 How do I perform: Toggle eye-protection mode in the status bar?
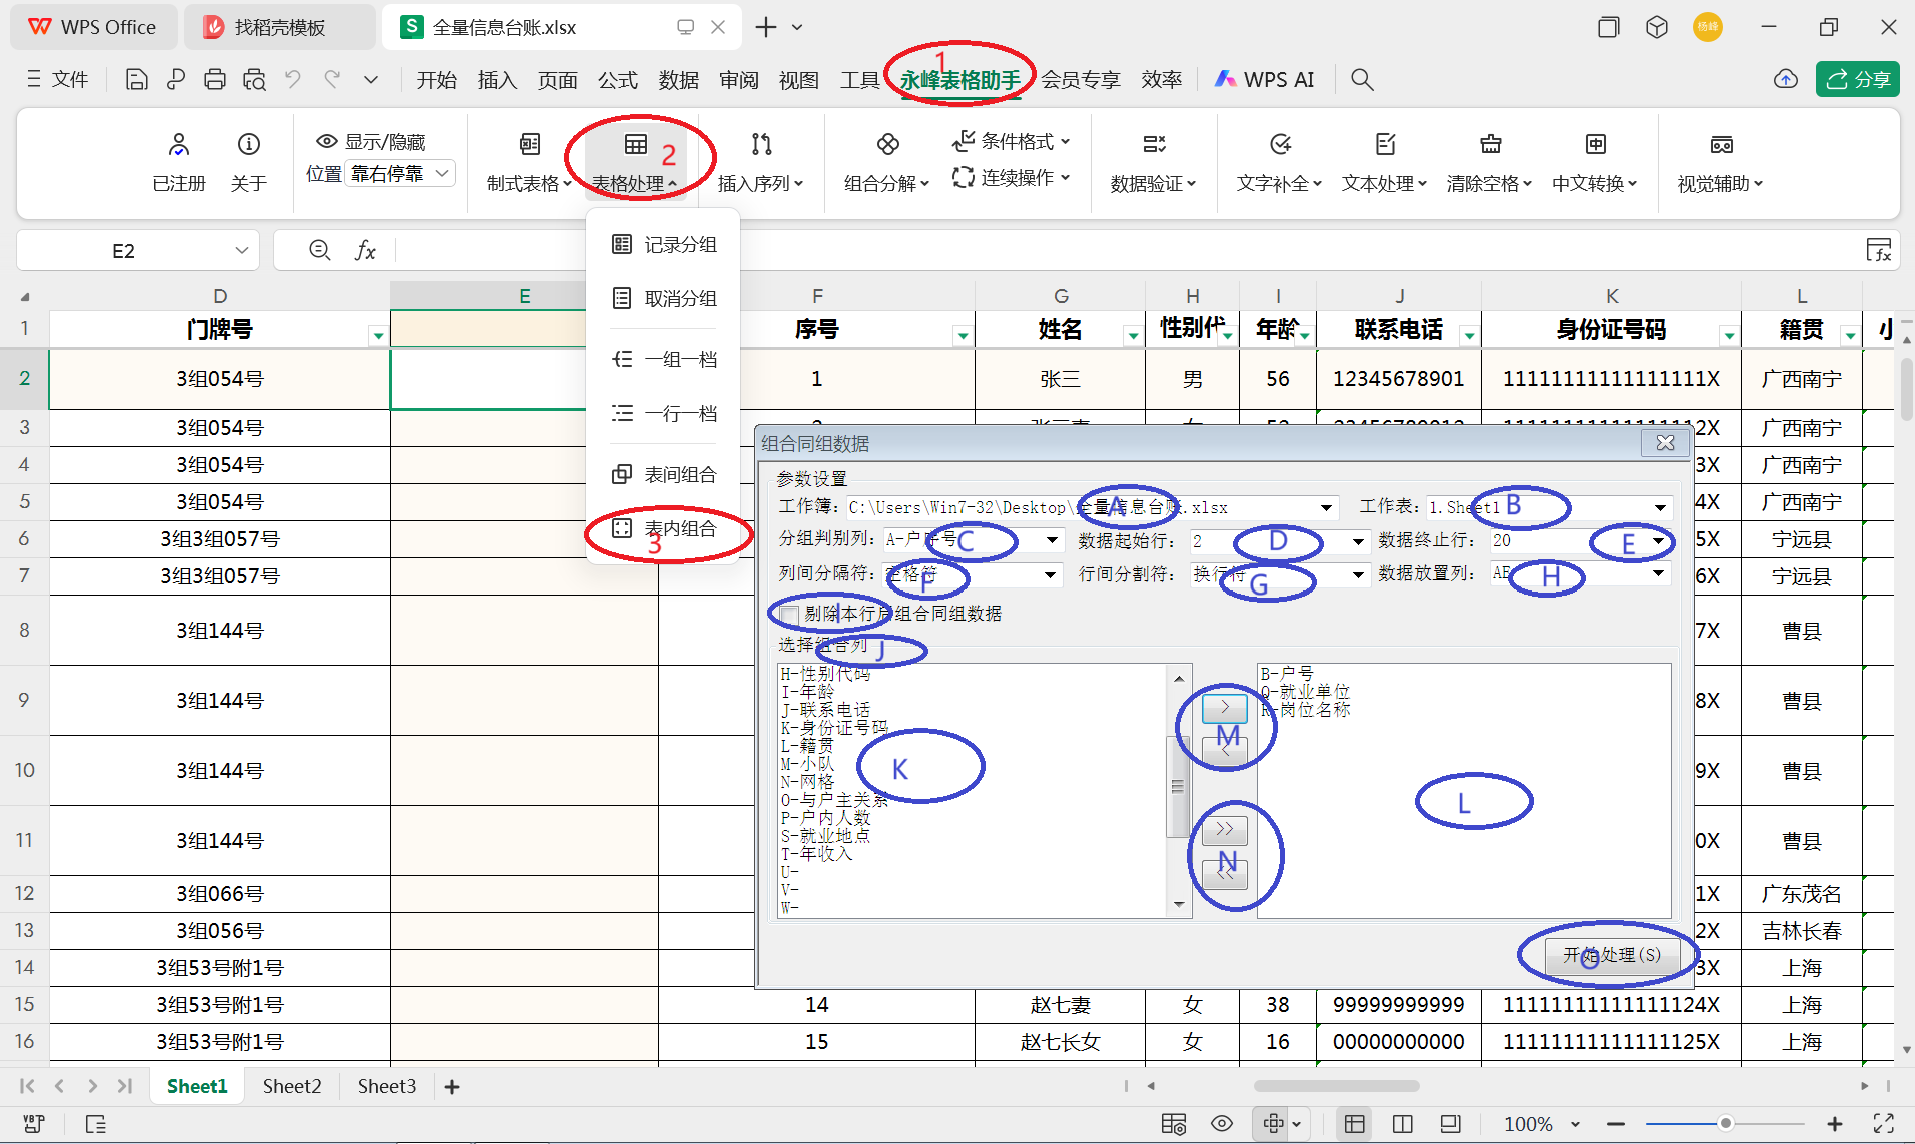(x=1222, y=1124)
